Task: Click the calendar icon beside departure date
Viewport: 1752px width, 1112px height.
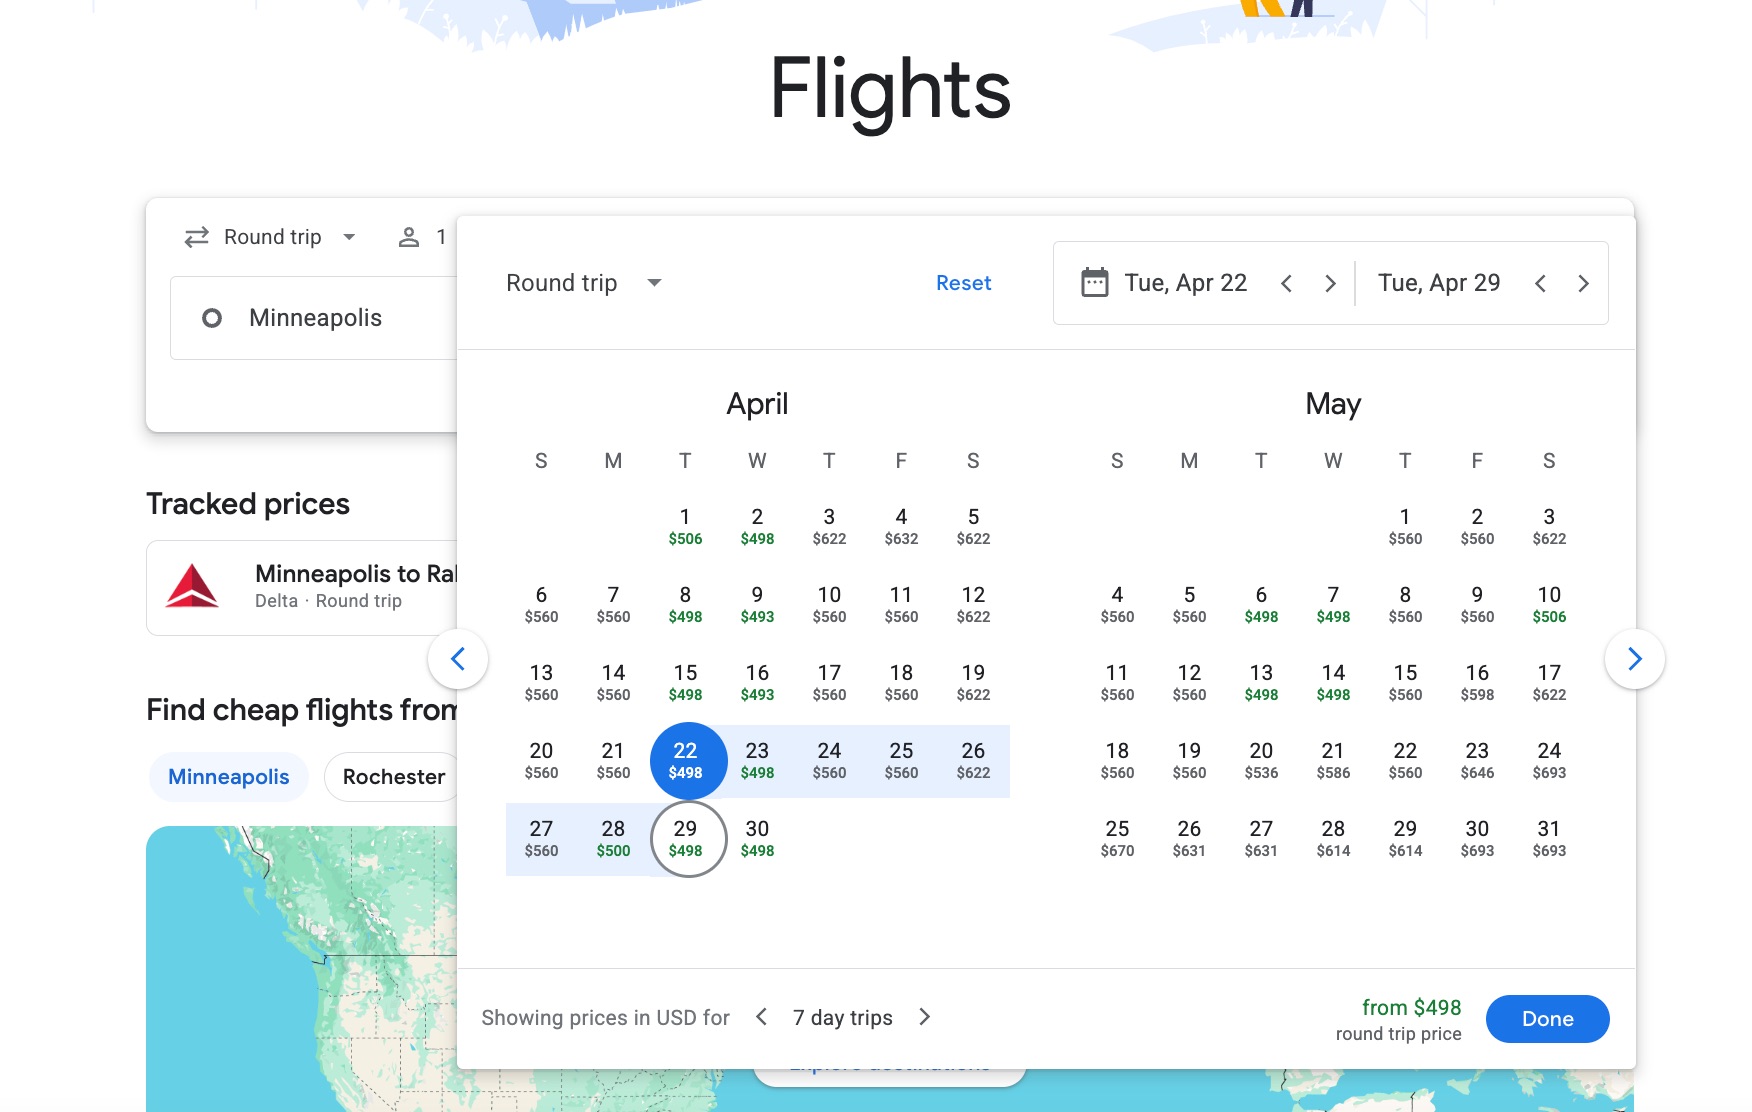Action: [x=1096, y=283]
